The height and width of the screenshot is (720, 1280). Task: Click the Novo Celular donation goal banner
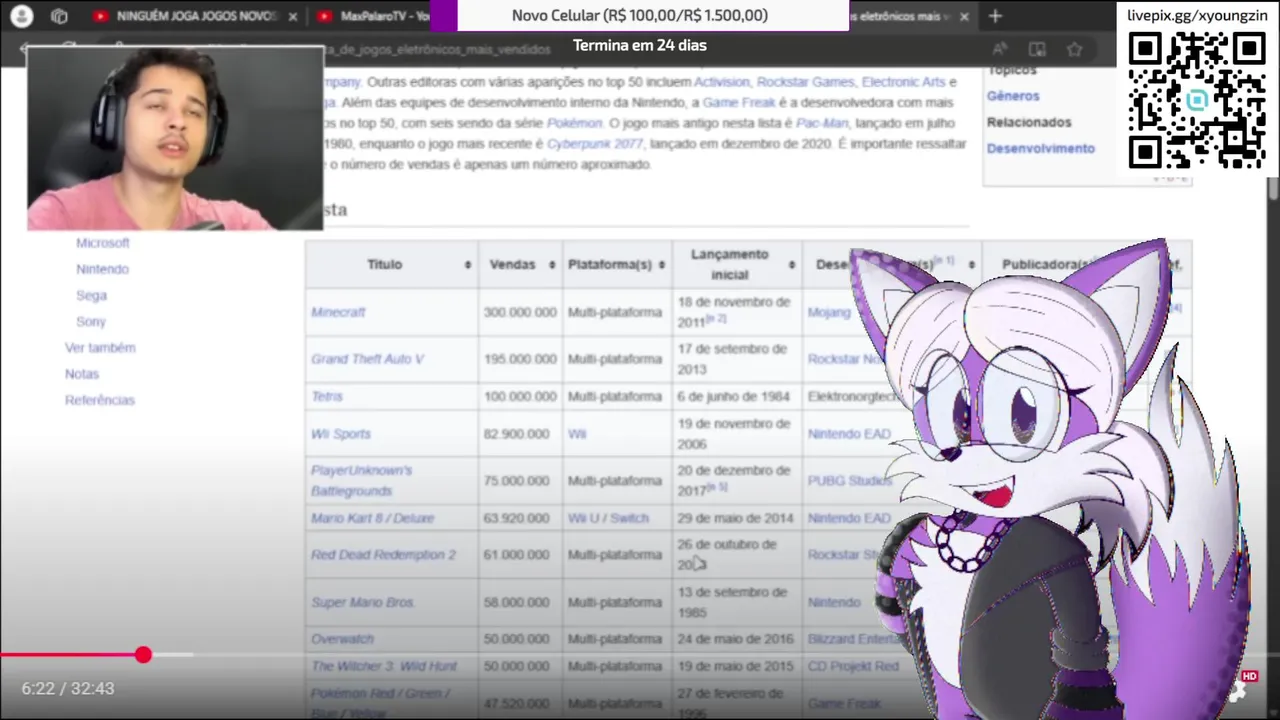point(640,16)
